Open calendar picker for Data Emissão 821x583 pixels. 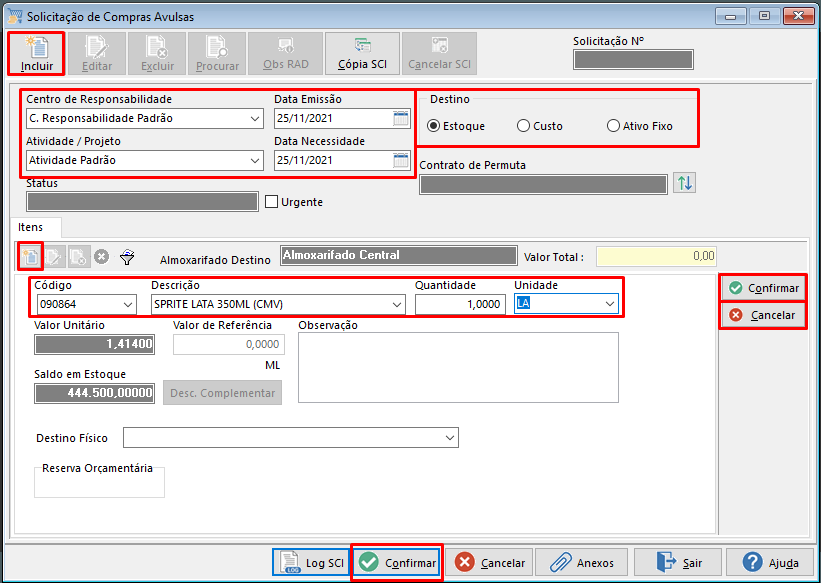point(401,118)
